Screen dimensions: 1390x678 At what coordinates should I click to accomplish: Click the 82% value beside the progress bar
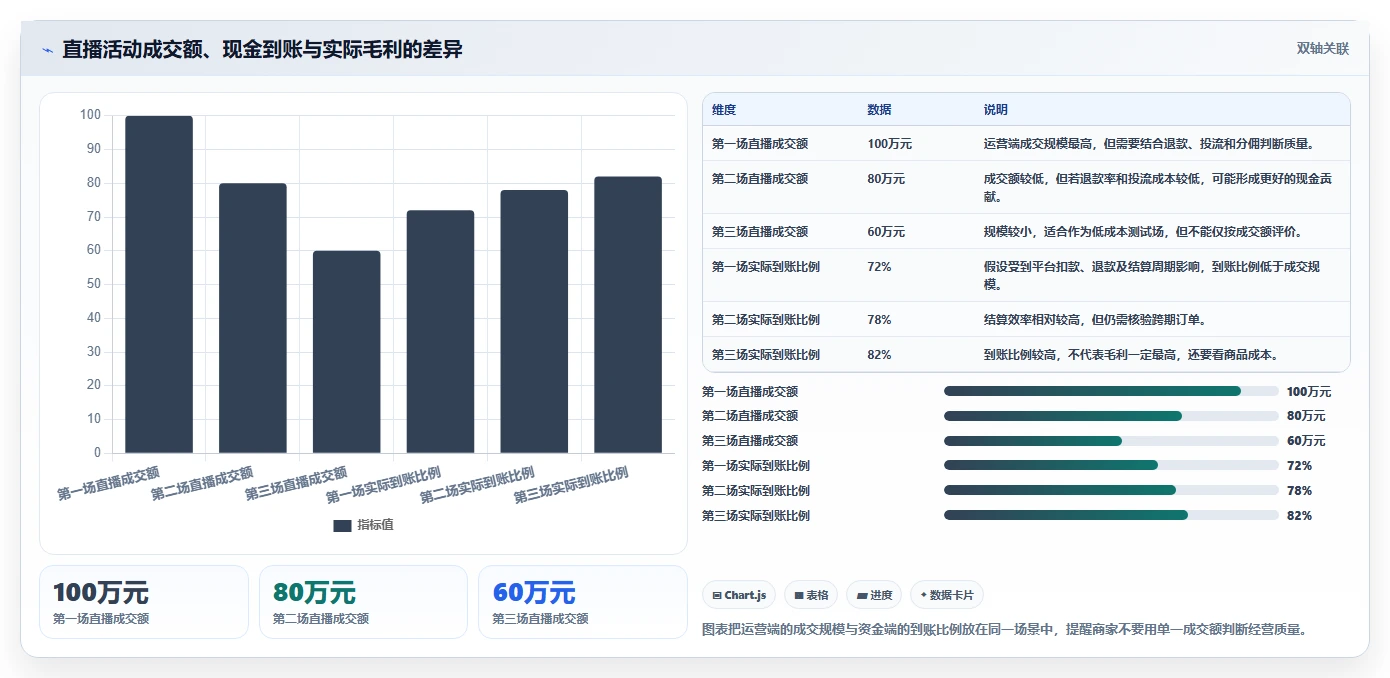click(1300, 516)
